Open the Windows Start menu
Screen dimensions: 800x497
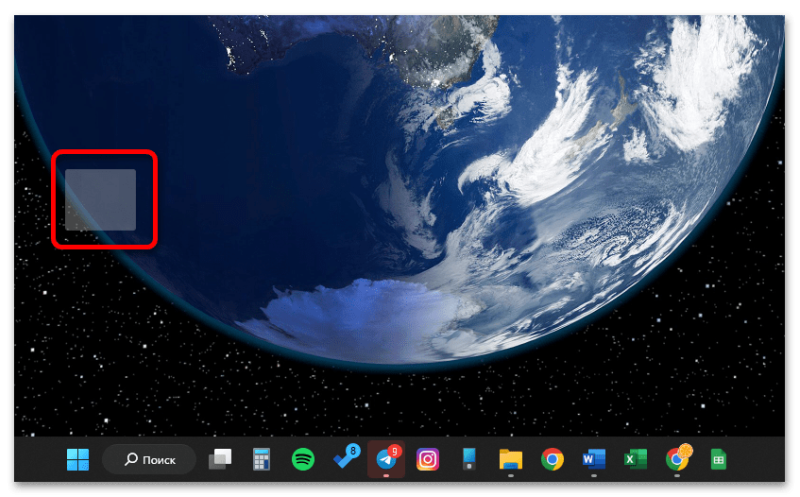point(78,460)
